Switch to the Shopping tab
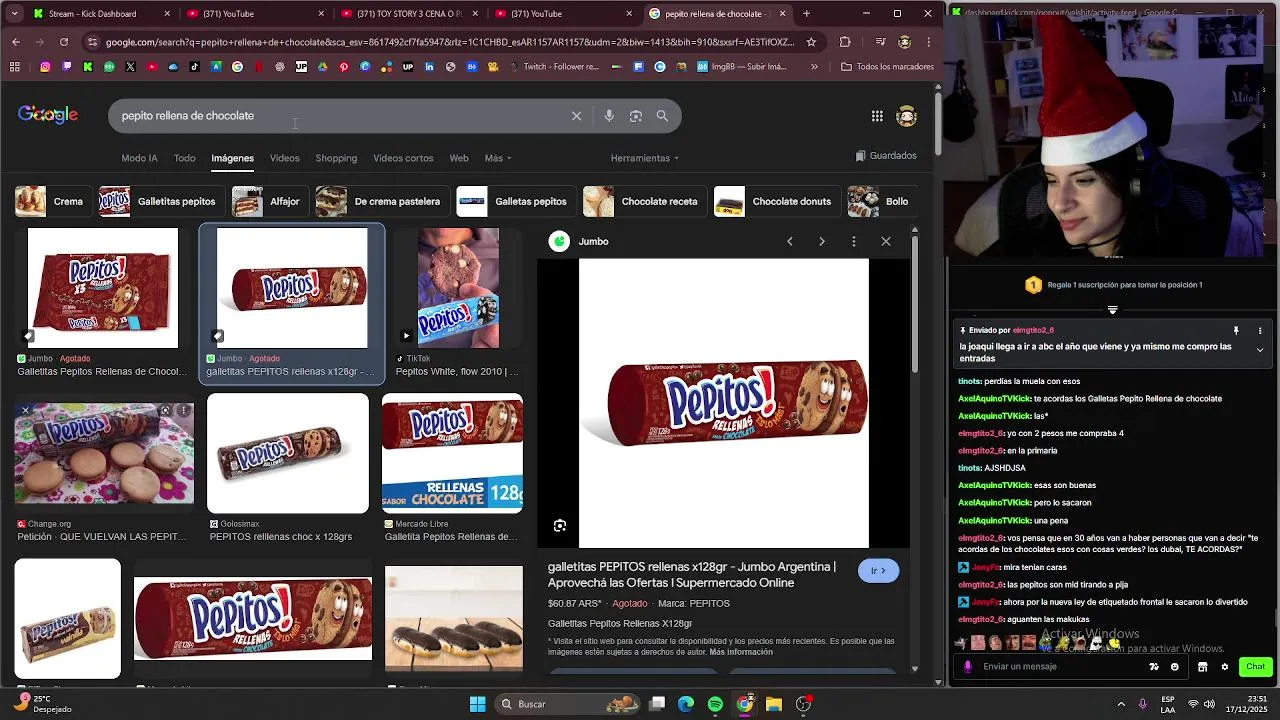The width and height of the screenshot is (1280, 720). [336, 158]
